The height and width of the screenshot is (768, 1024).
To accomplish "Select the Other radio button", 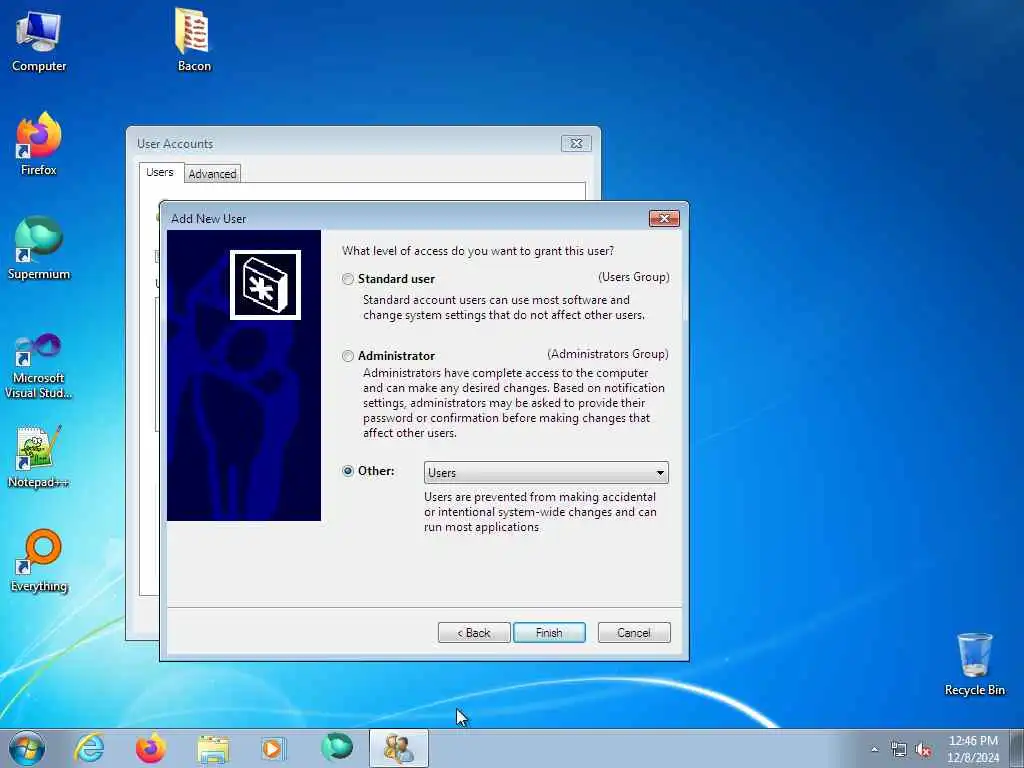I will click(x=348, y=471).
